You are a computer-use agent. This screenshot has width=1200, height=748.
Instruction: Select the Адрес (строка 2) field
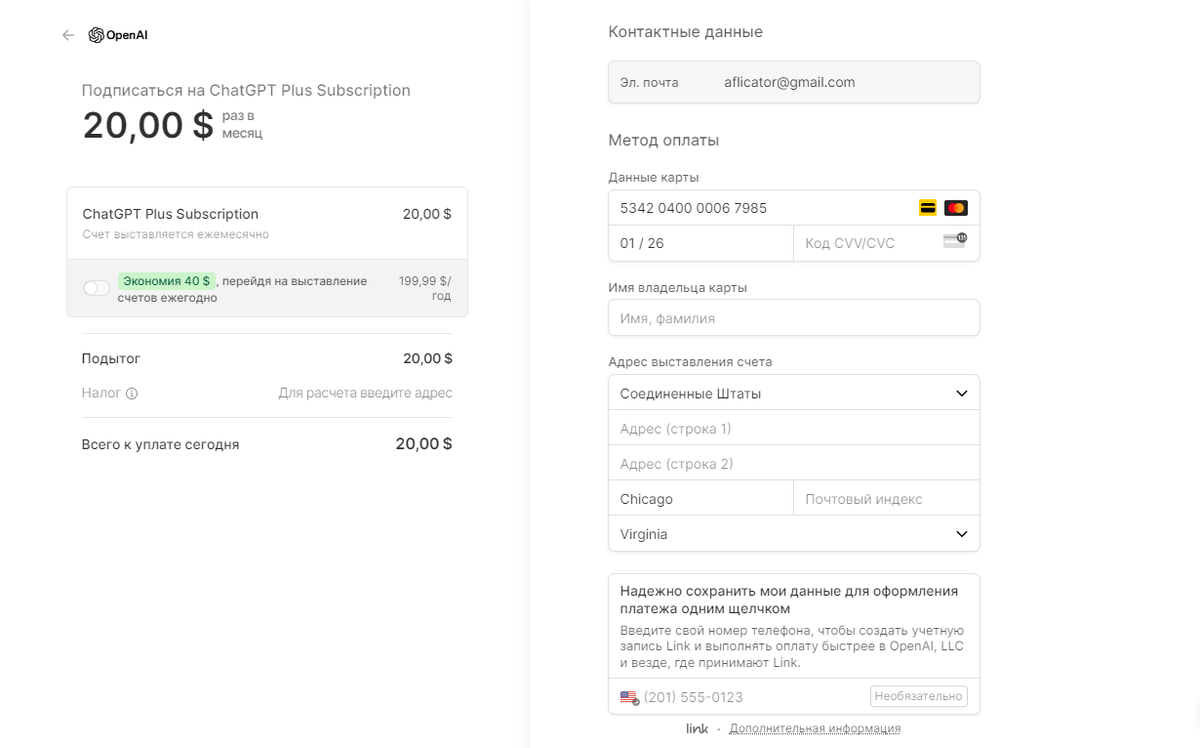[x=794, y=464]
